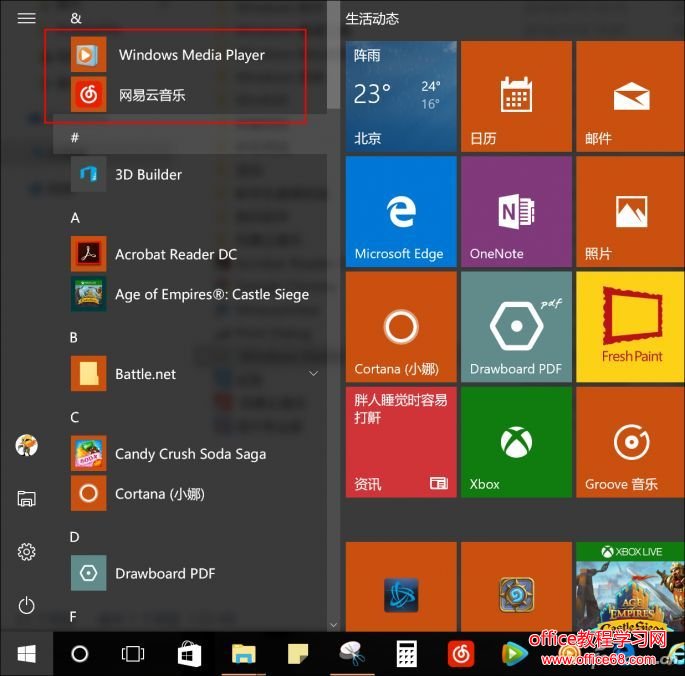
Task: Open Windows Media Player from app list
Action: (190, 55)
